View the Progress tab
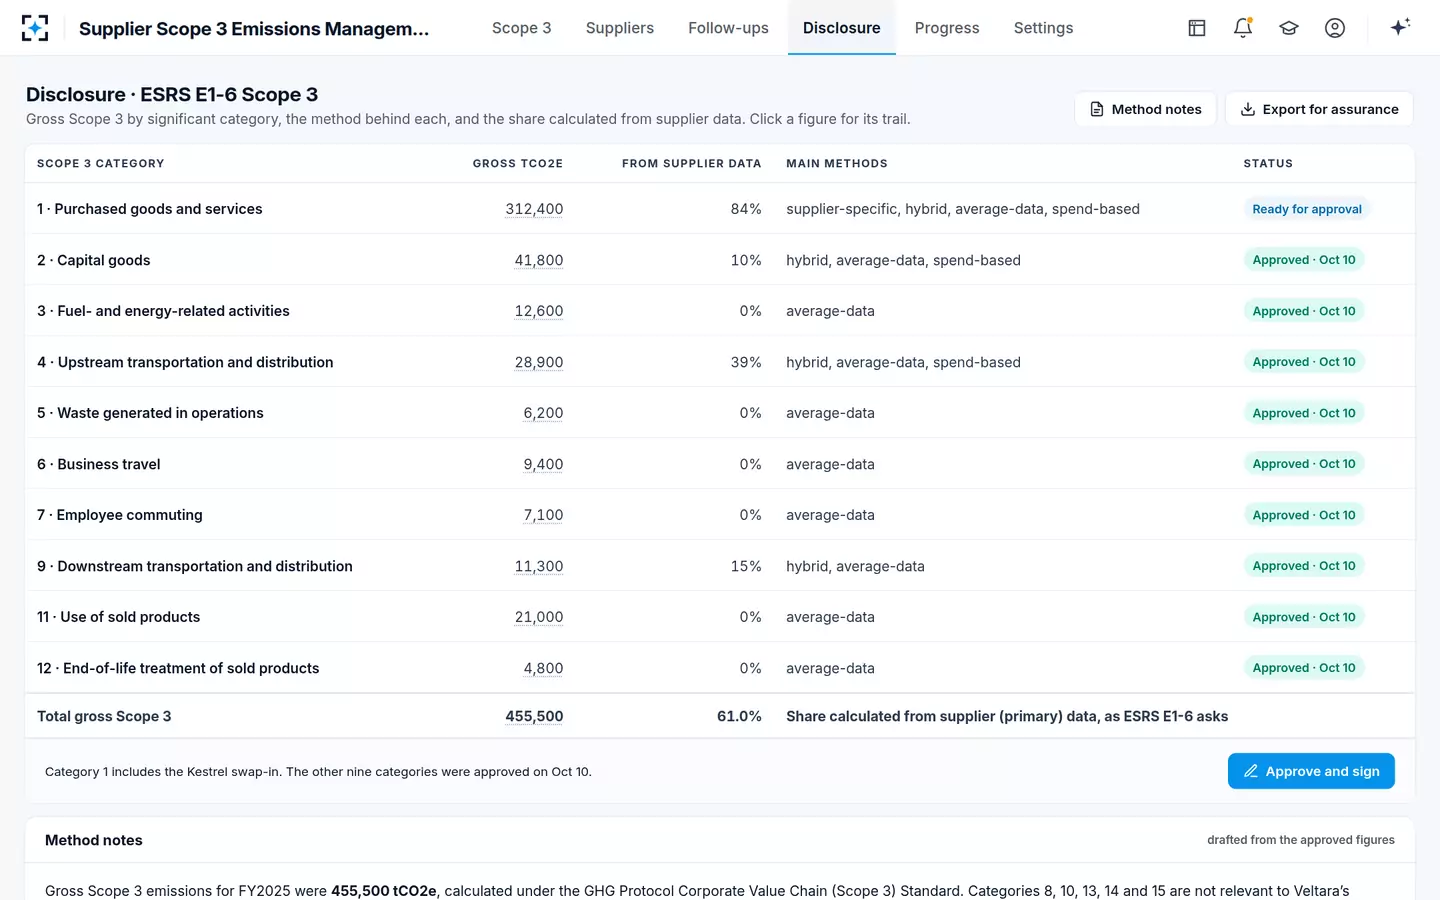Image resolution: width=1440 pixels, height=900 pixels. point(947,28)
